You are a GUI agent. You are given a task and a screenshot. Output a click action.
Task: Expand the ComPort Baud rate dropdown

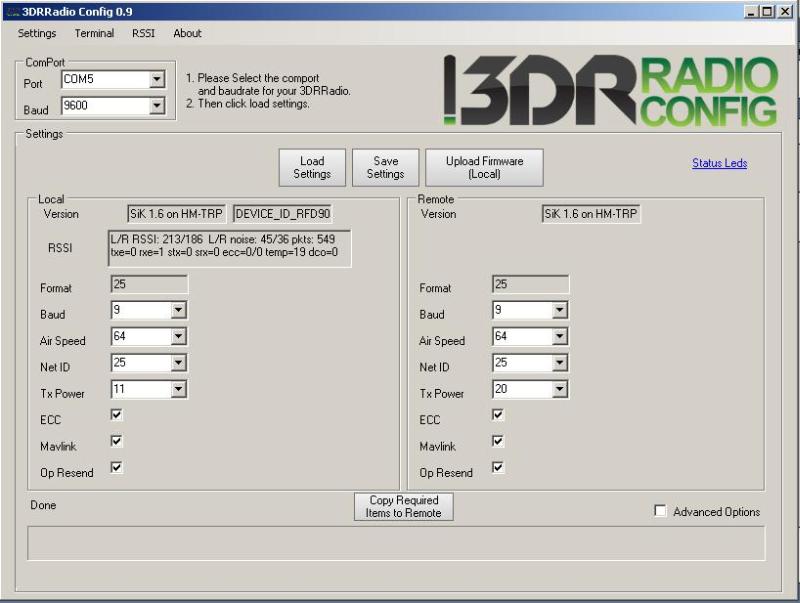[156, 106]
